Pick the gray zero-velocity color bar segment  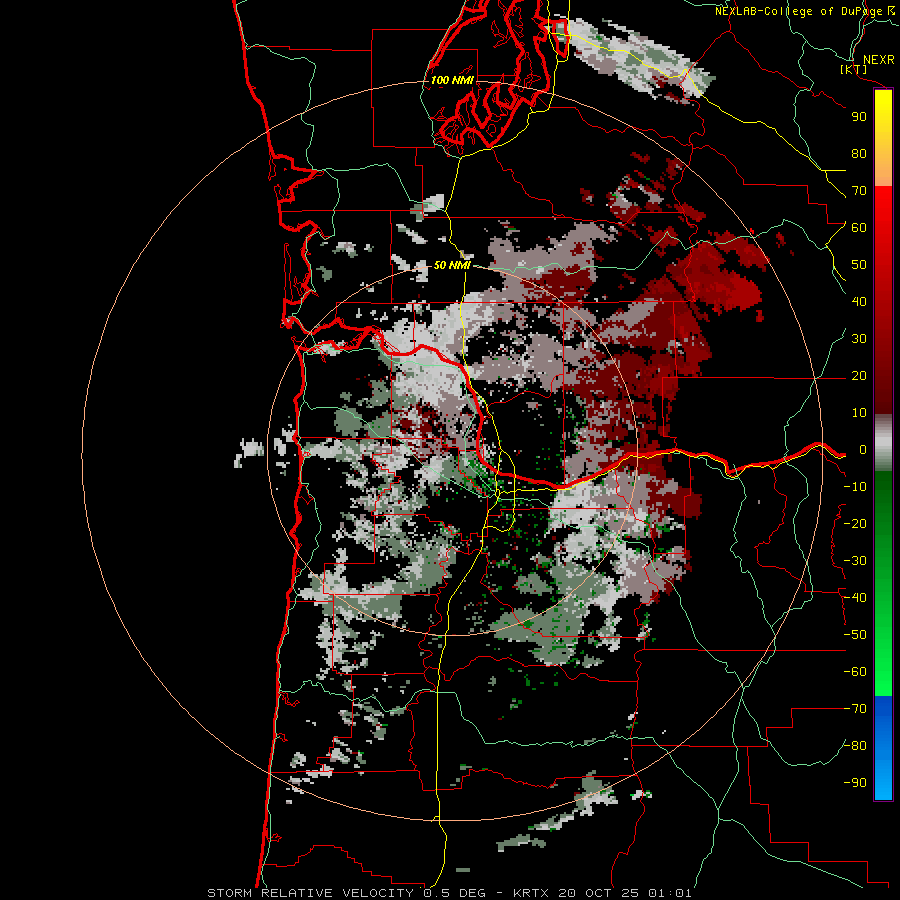(883, 443)
